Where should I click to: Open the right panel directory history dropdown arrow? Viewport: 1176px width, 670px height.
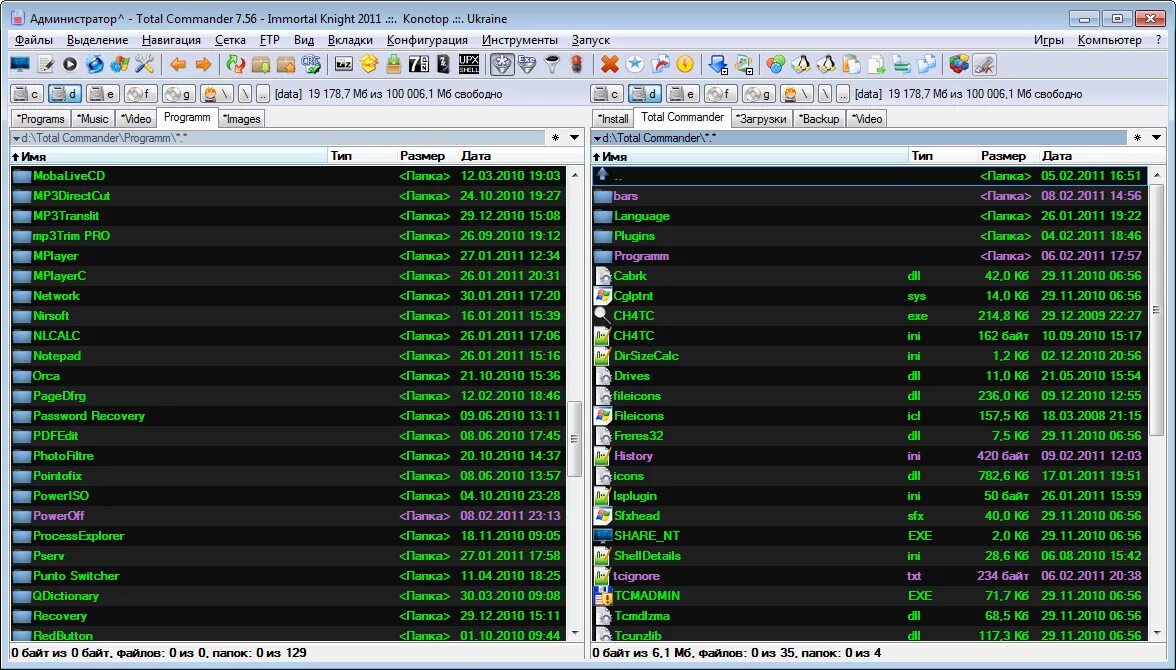[x=1156, y=138]
